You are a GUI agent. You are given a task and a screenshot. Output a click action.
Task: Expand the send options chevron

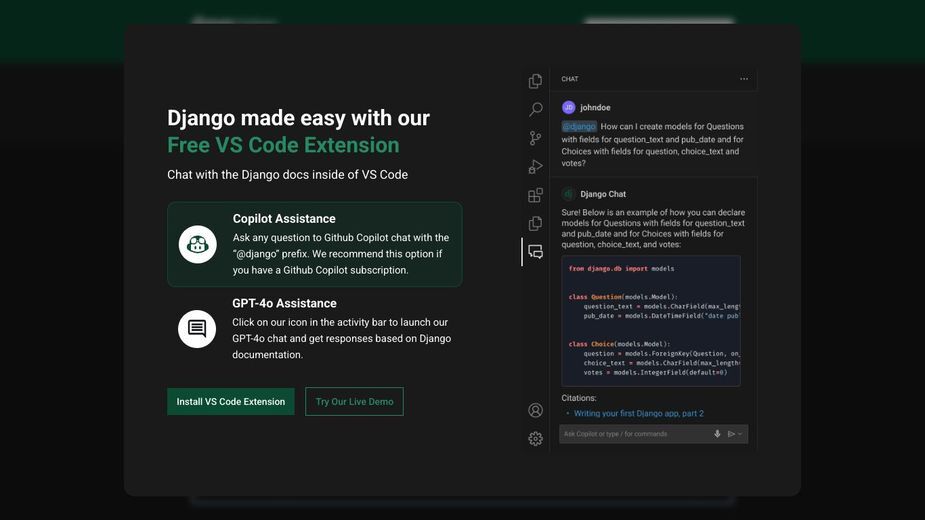click(740, 434)
